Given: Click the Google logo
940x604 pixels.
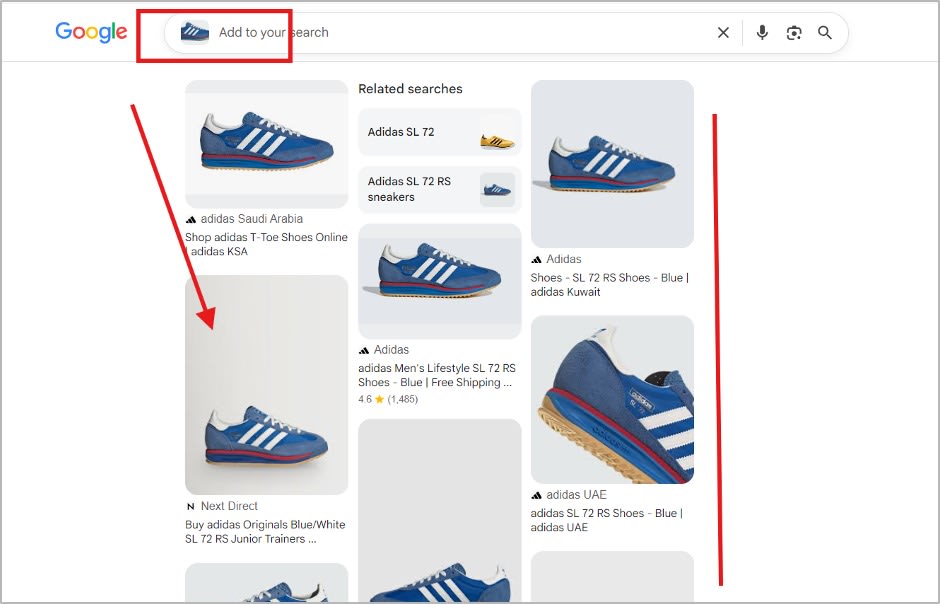Looking at the screenshot, I should tap(91, 32).
